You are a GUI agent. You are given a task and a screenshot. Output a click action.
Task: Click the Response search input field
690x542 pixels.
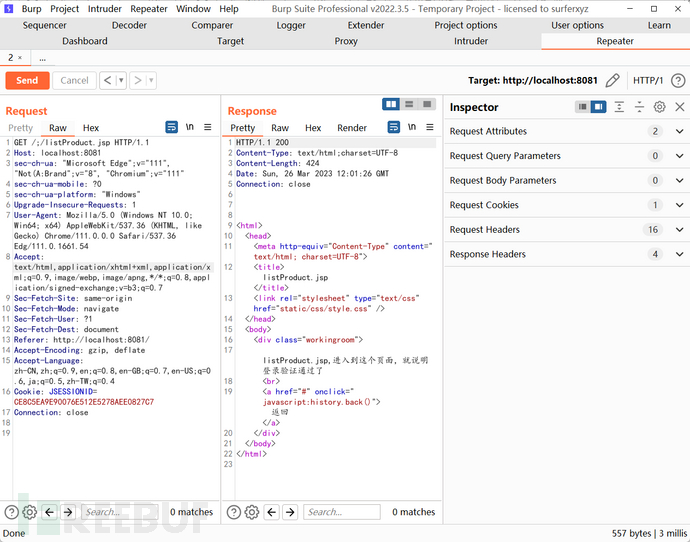(342, 512)
